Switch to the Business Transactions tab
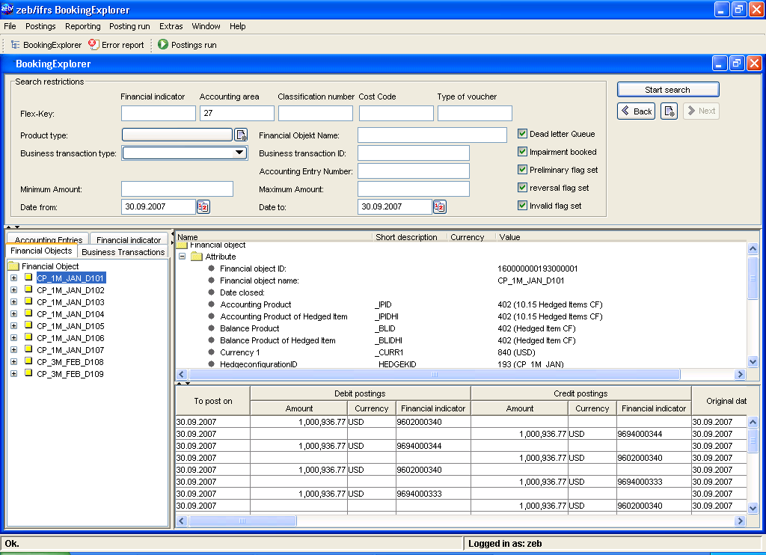Viewport: 781px width, 555px height. click(x=123, y=252)
